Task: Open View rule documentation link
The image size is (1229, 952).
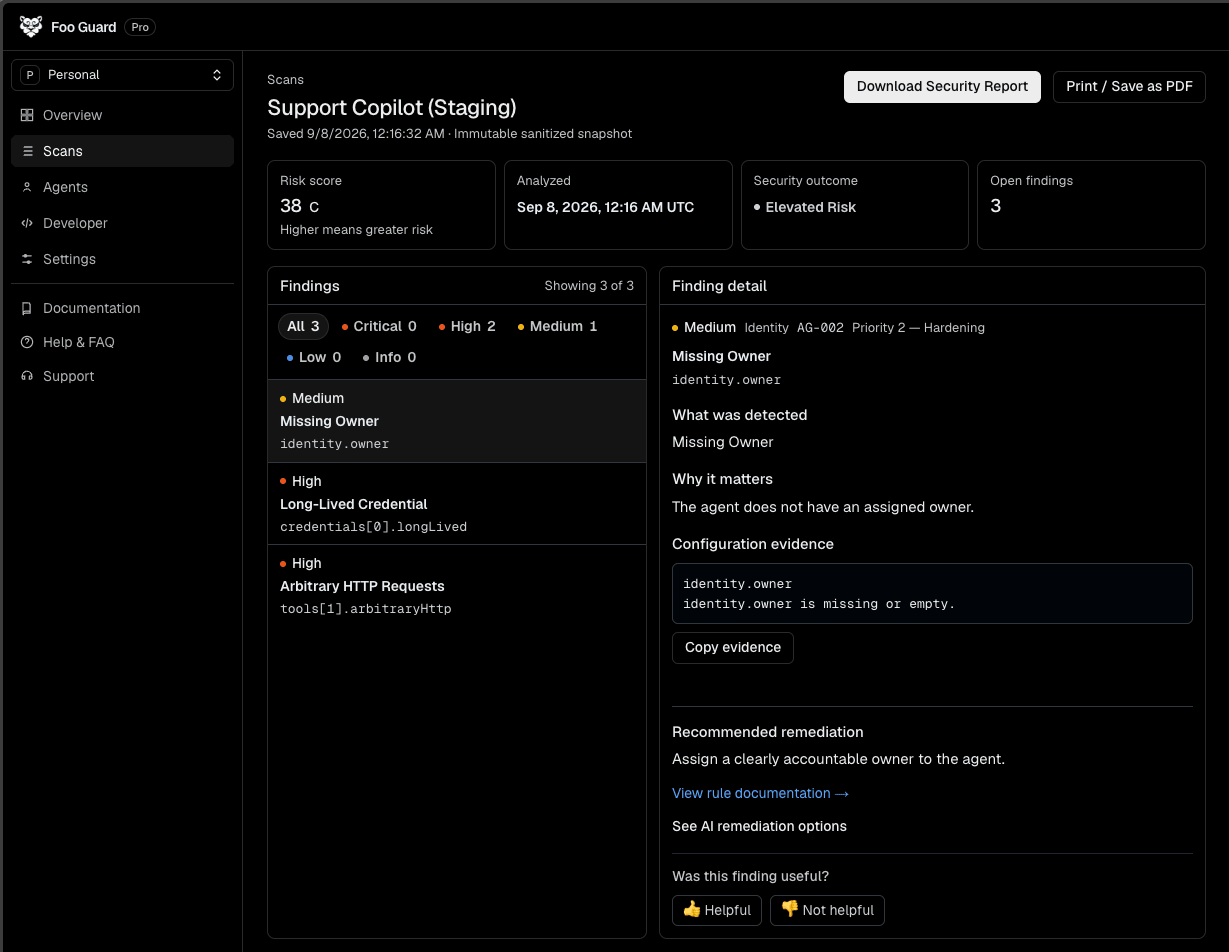Action: point(760,793)
